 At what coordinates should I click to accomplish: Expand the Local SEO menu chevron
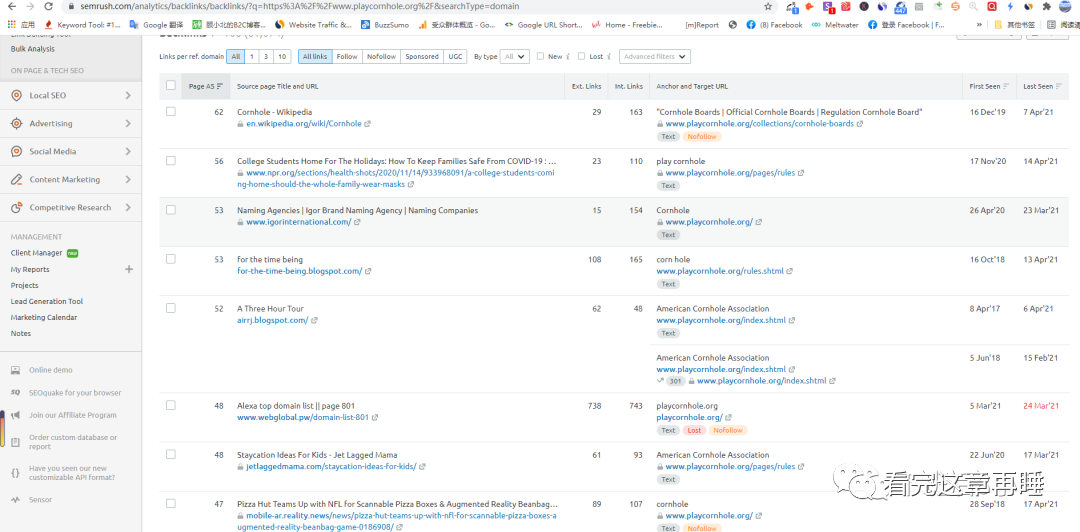point(128,95)
